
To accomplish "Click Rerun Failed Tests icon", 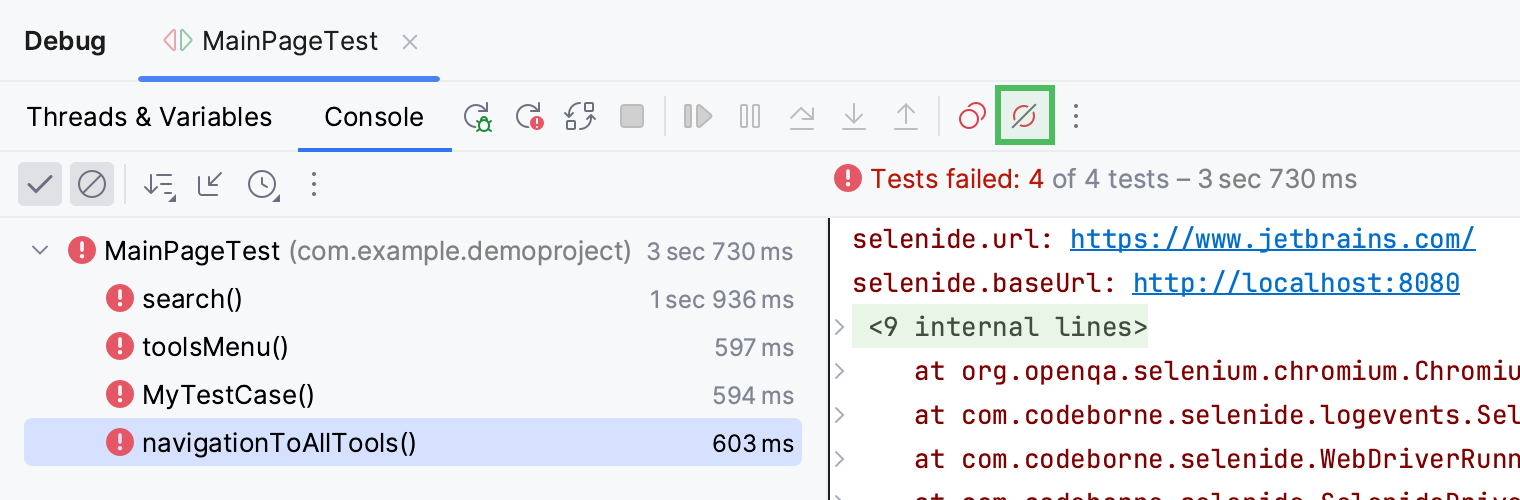I will 529,117.
